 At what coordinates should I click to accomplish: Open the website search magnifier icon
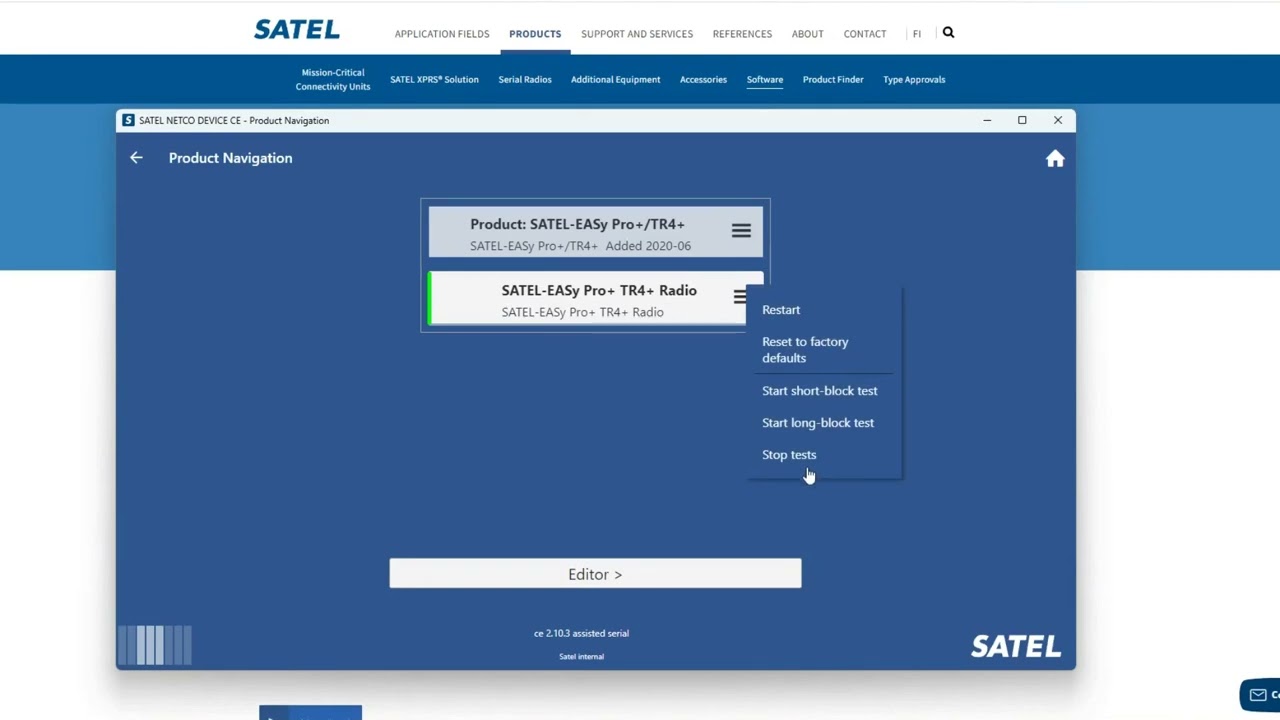tap(948, 33)
